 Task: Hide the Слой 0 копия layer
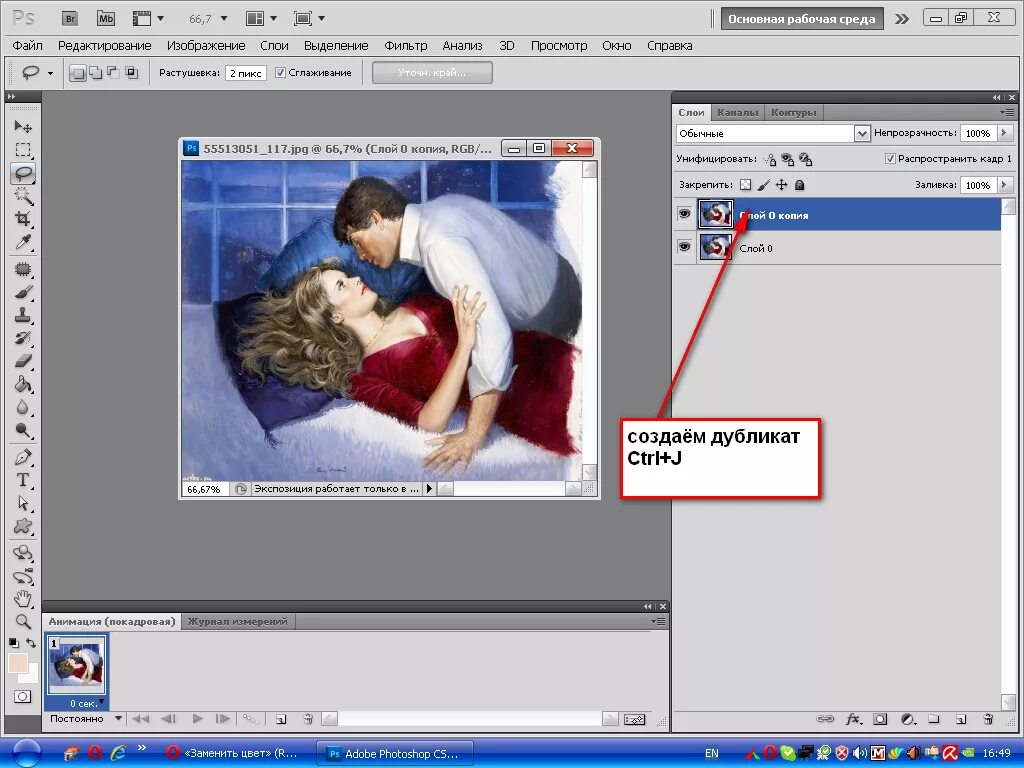(x=684, y=214)
